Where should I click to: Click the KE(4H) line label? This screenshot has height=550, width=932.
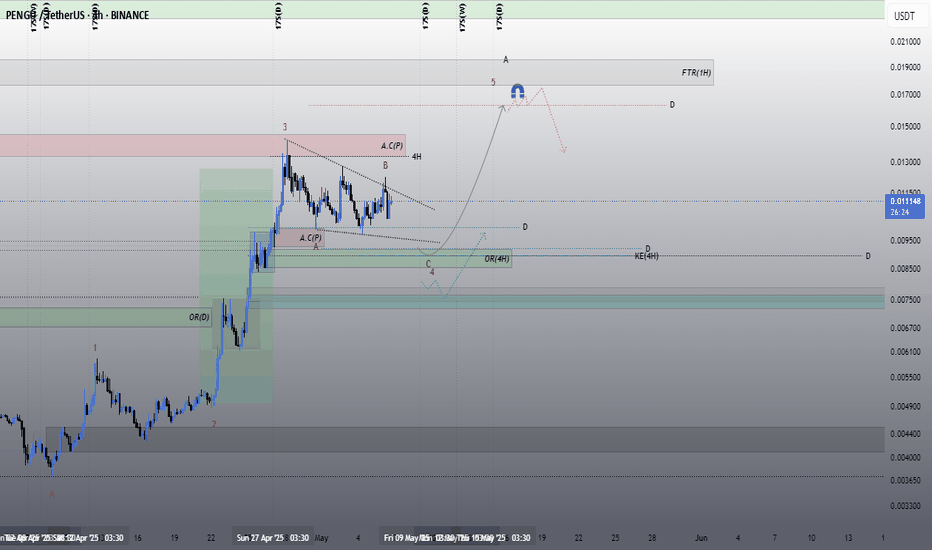[x=647, y=256]
